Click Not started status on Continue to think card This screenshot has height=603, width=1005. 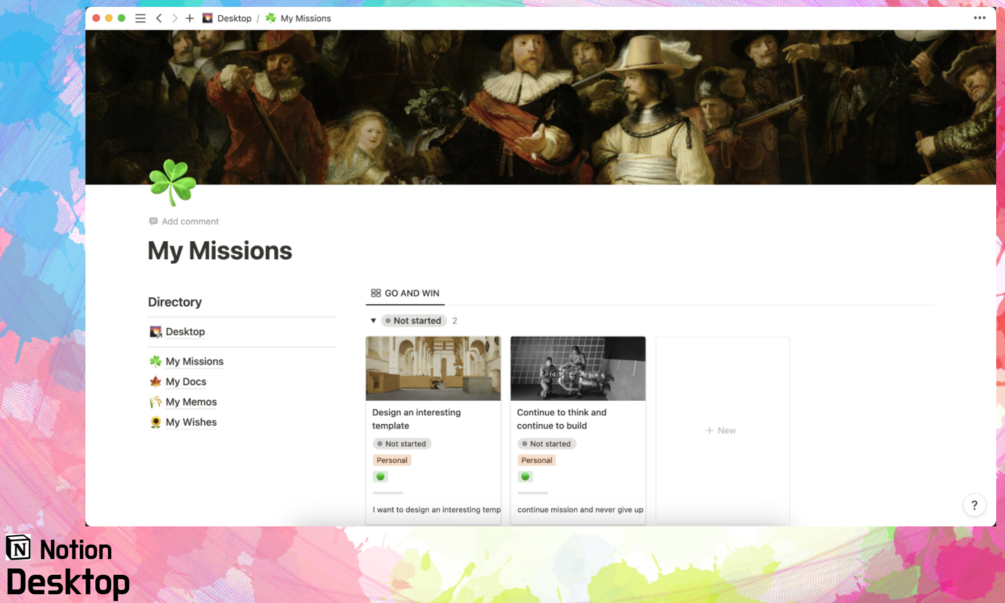[x=547, y=443]
